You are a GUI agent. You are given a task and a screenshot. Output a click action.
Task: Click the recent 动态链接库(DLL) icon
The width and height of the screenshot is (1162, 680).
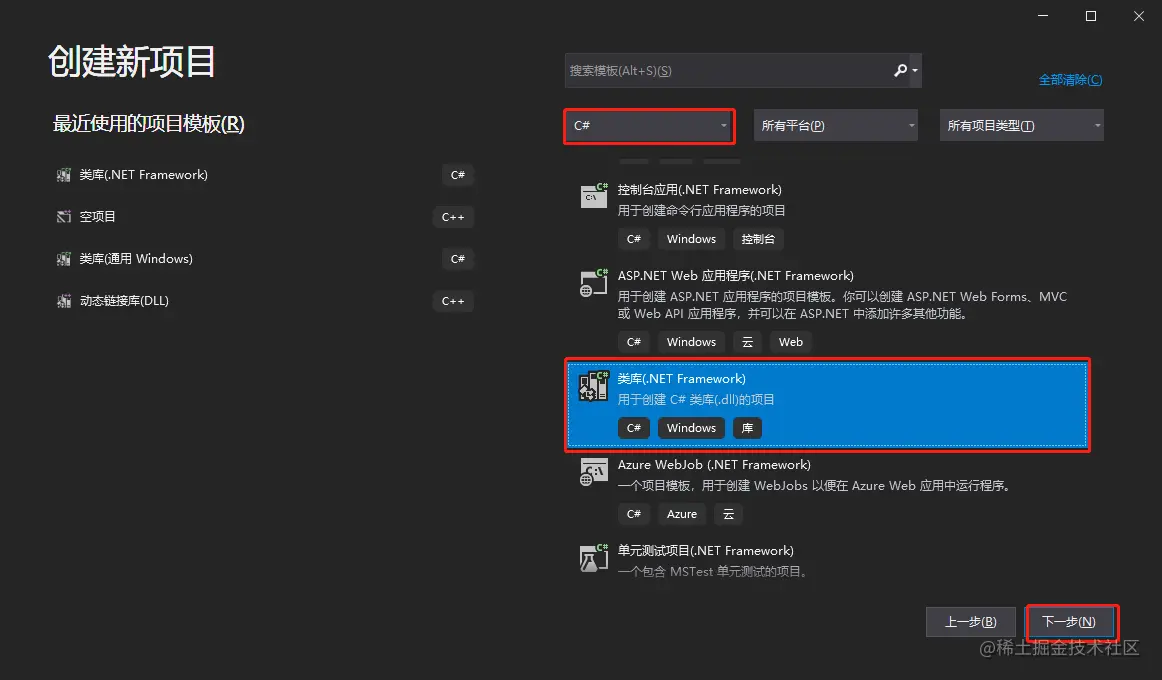click(64, 301)
